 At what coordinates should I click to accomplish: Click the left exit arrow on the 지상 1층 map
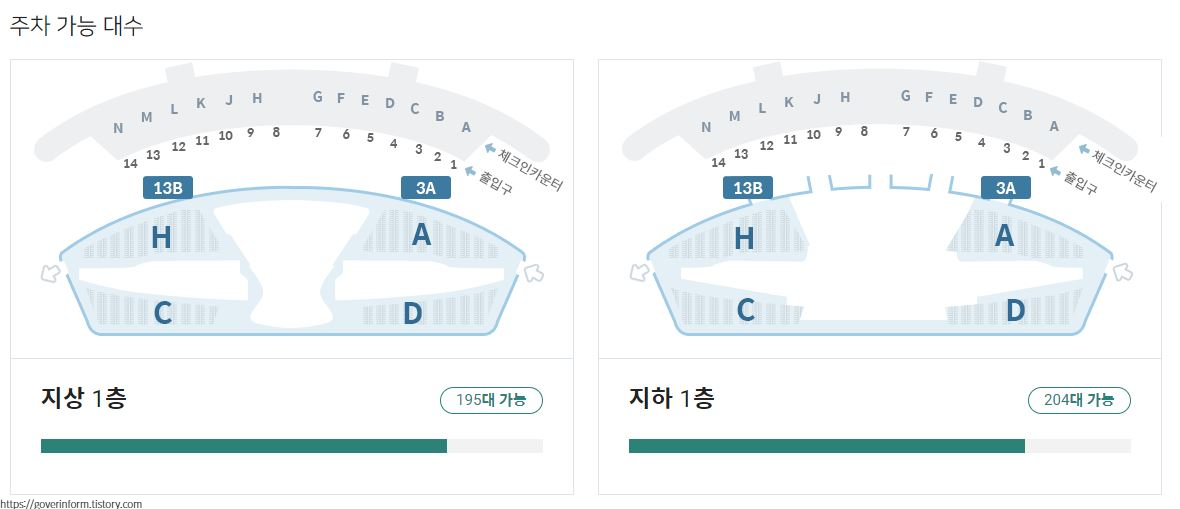click(x=51, y=273)
